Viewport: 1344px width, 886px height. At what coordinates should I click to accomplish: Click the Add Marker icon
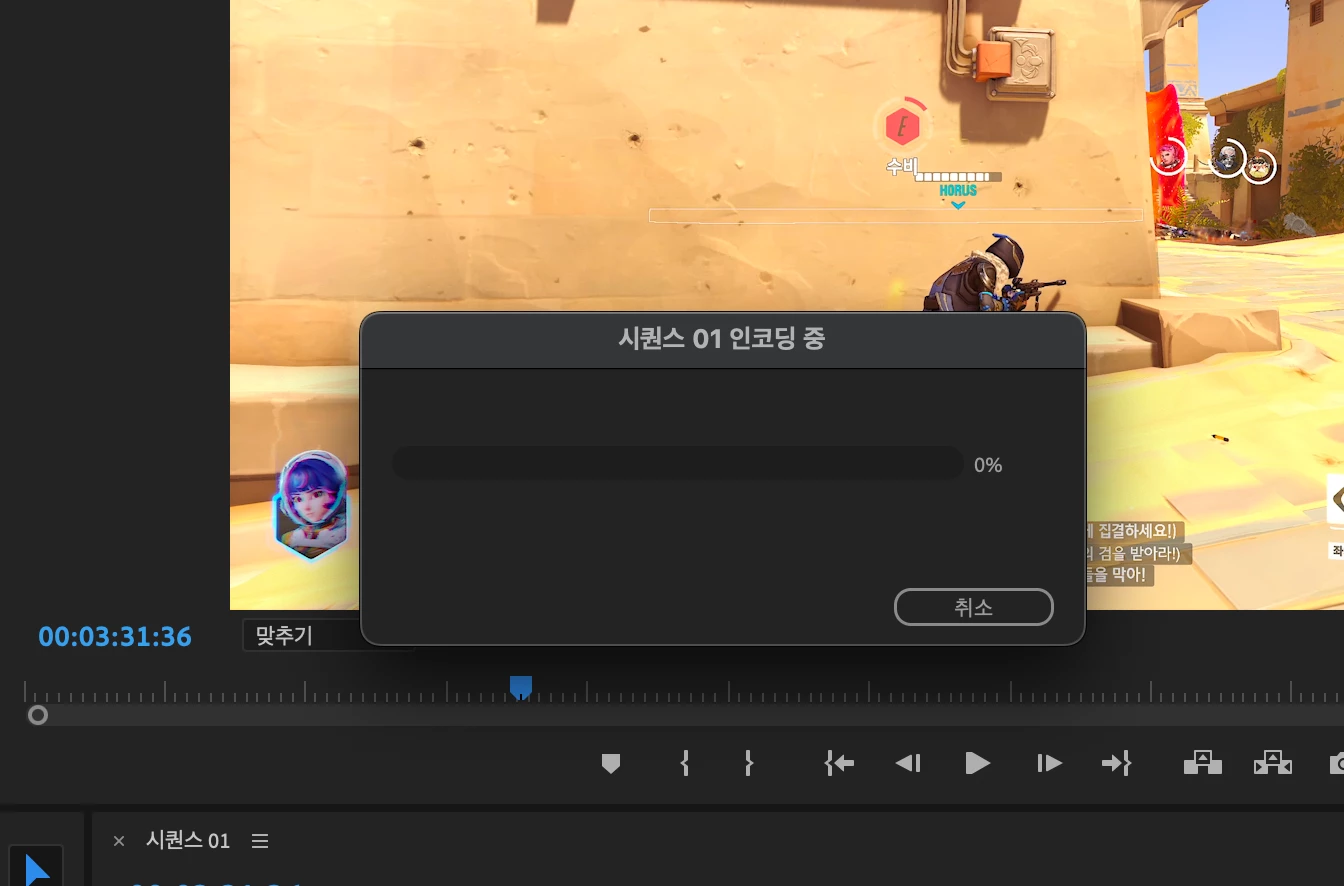(x=611, y=764)
